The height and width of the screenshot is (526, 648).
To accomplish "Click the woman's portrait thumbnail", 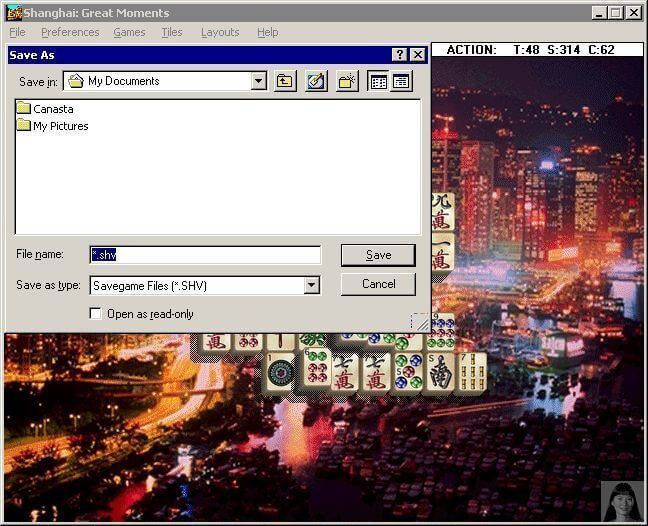I will [x=622, y=501].
